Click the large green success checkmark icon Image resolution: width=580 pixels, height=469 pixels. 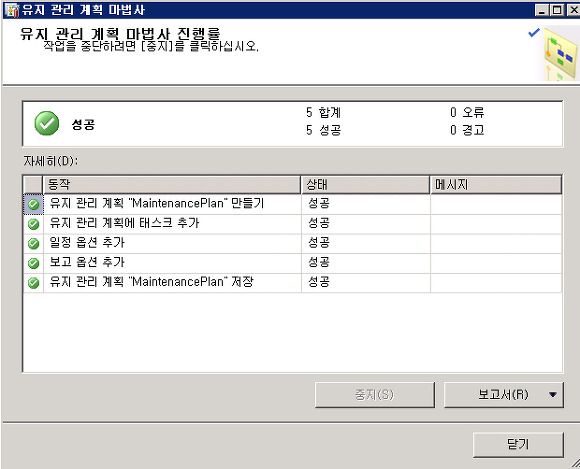(x=47, y=124)
